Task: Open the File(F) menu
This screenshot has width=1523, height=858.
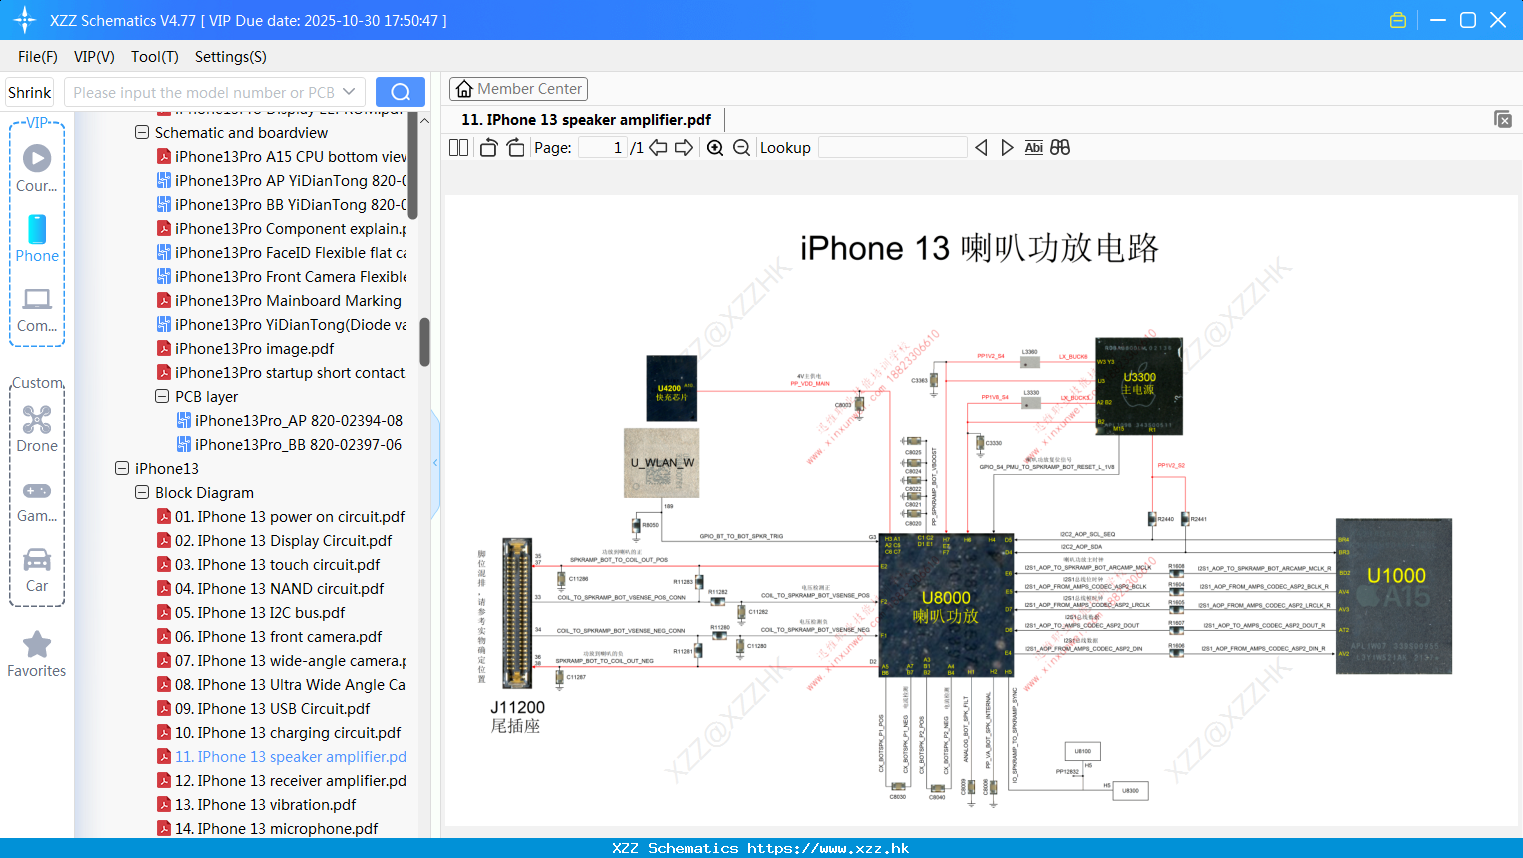Action: coord(38,57)
